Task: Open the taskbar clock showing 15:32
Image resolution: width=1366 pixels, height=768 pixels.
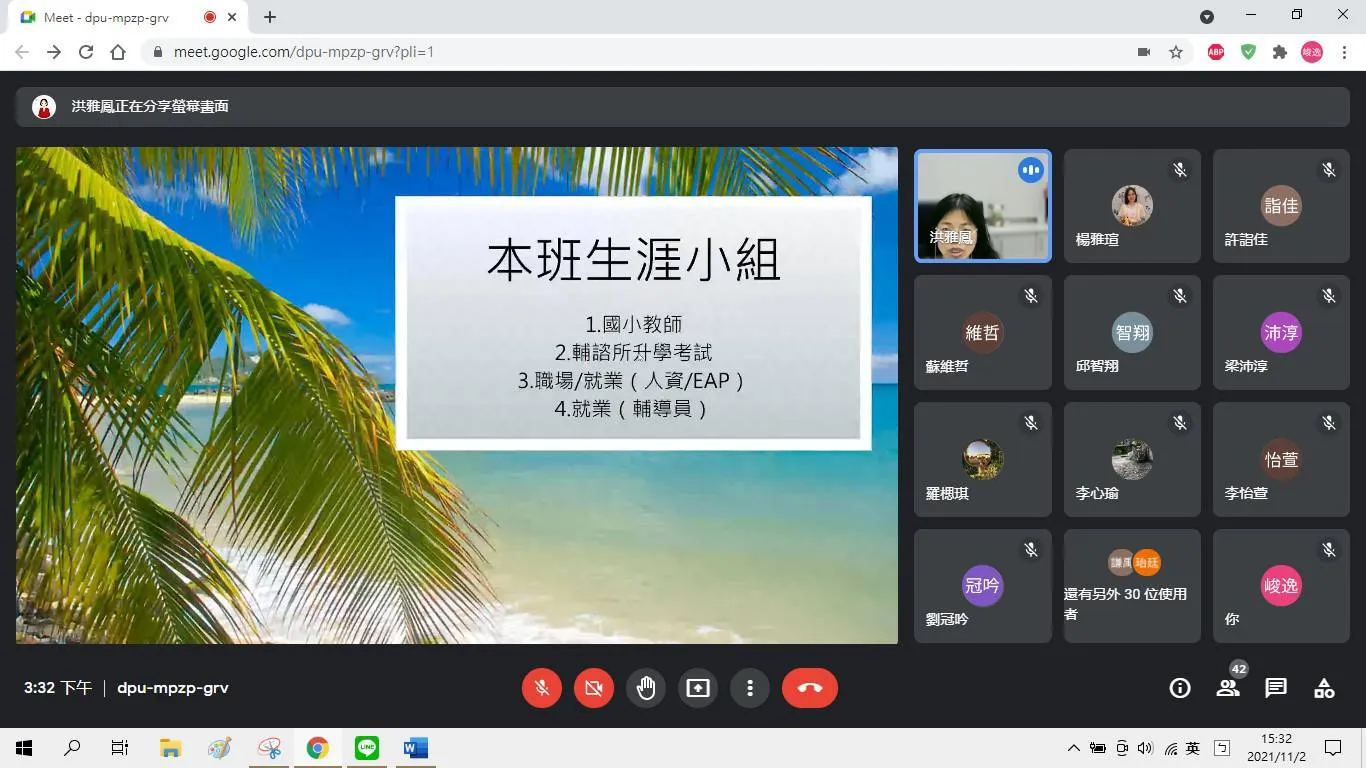Action: coord(1277,748)
